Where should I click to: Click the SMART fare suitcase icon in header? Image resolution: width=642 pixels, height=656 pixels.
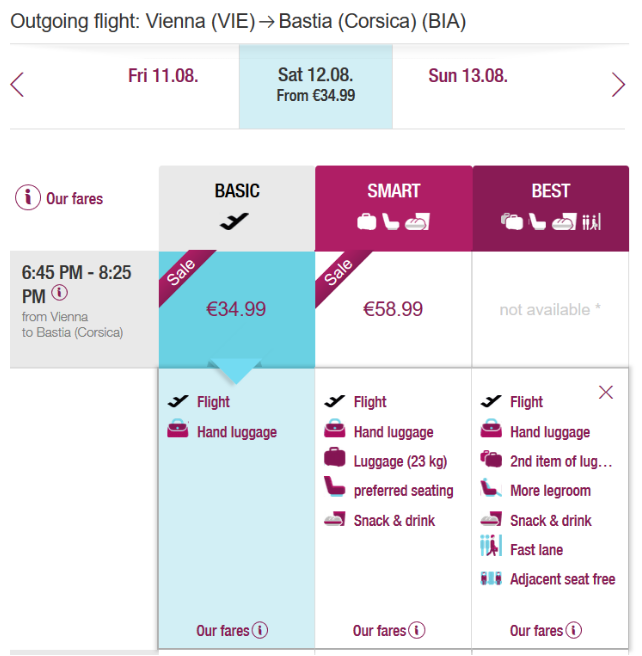(367, 222)
